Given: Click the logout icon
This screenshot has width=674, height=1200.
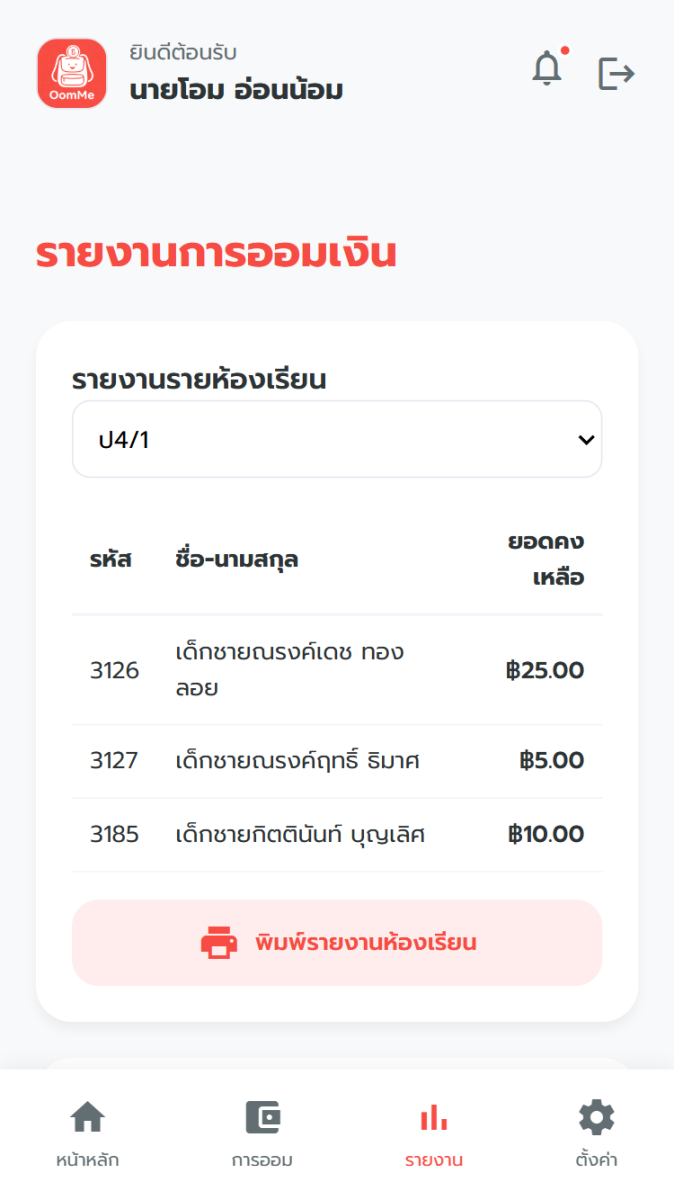Looking at the screenshot, I should pos(616,73).
